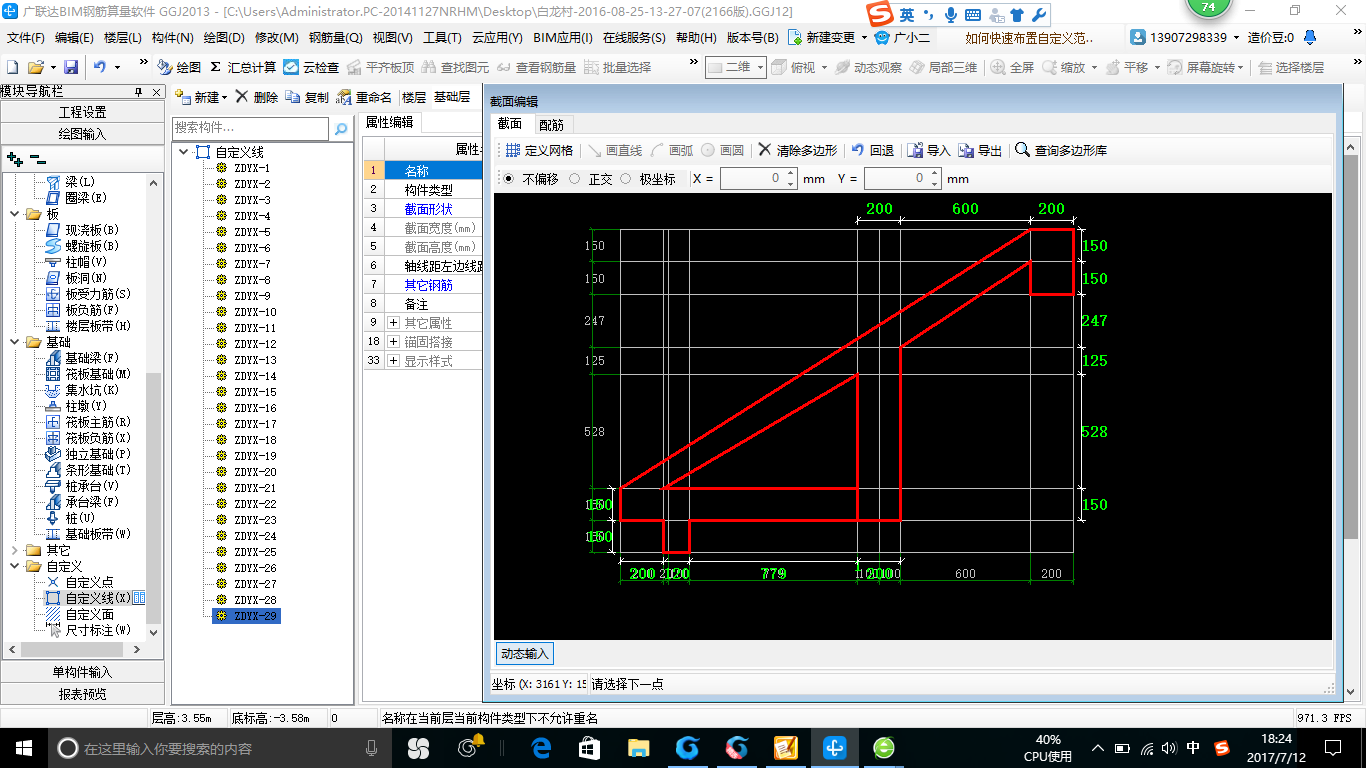Click 全屏 fullscreen view

pos(1012,67)
